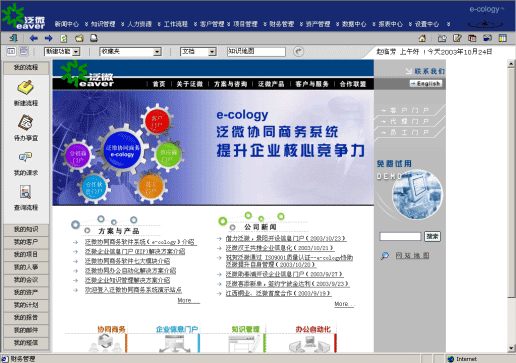Click the home house icon in toolbar
This screenshot has height=363, width=516.
[x=422, y=38]
